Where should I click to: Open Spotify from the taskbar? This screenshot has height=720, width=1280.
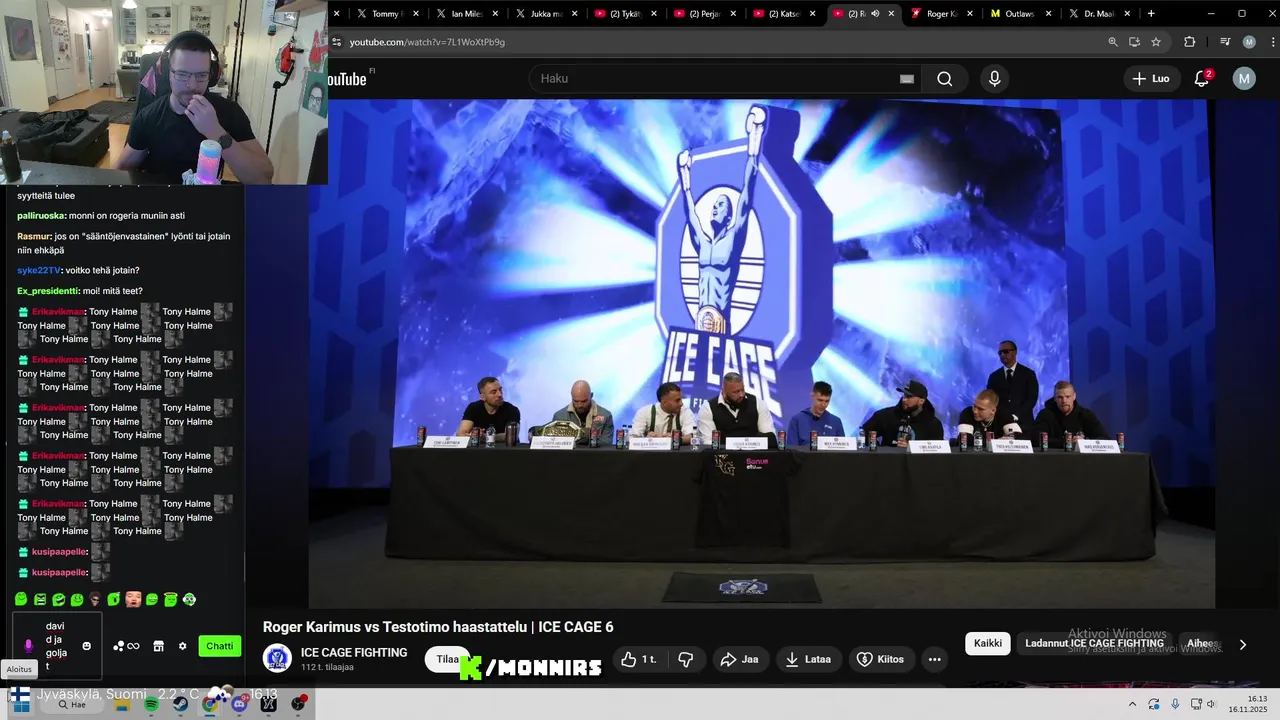[x=151, y=704]
